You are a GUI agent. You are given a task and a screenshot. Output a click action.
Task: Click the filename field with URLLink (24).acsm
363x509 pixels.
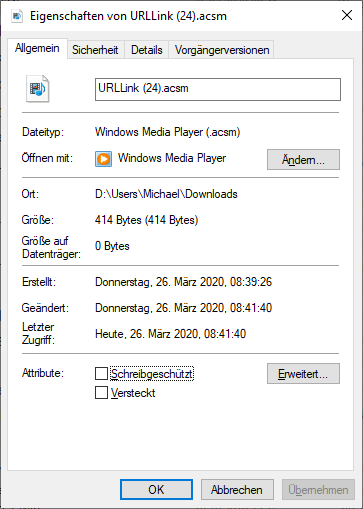[218, 89]
